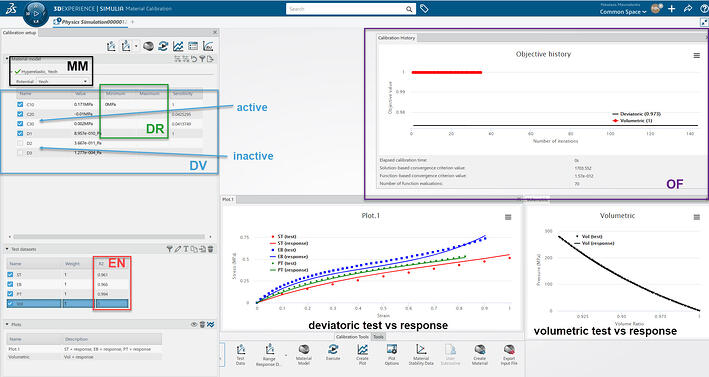Screen dimensions: 709x377
Task: Open Material Stability Data tool
Action: point(421,354)
